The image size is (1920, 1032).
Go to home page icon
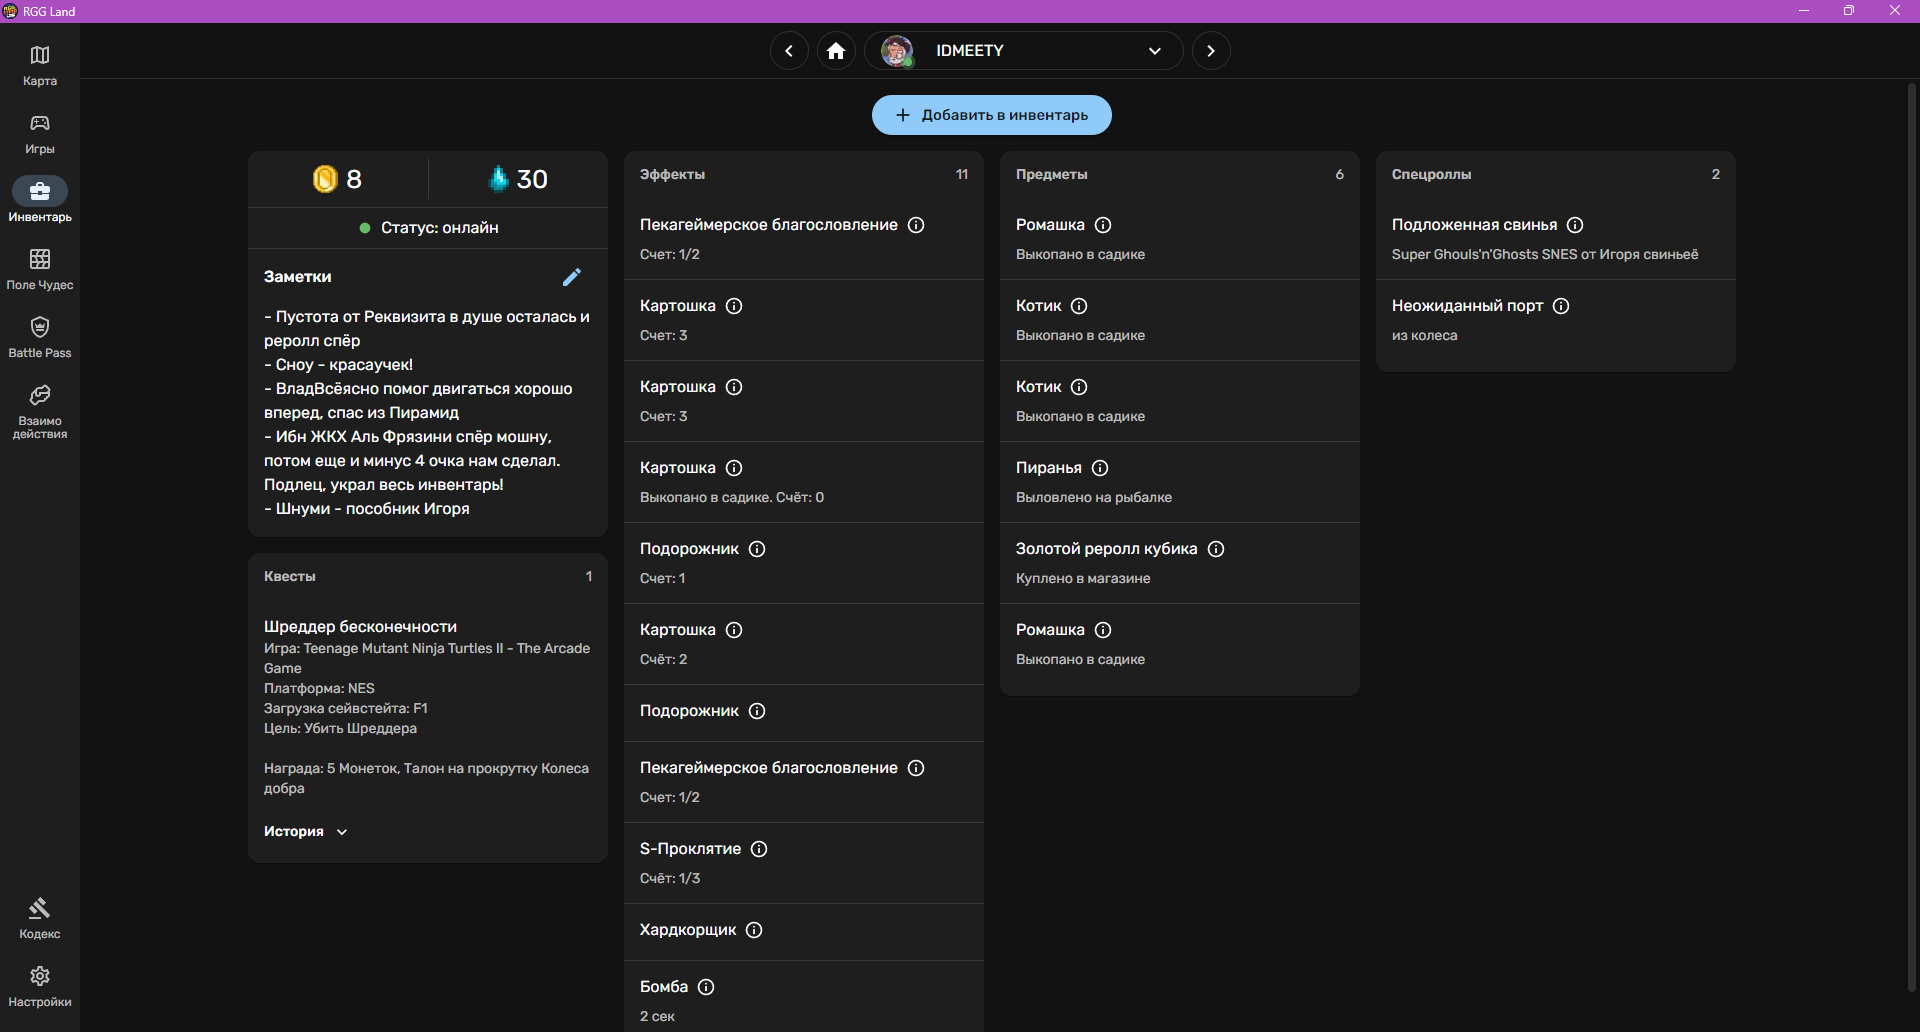836,51
